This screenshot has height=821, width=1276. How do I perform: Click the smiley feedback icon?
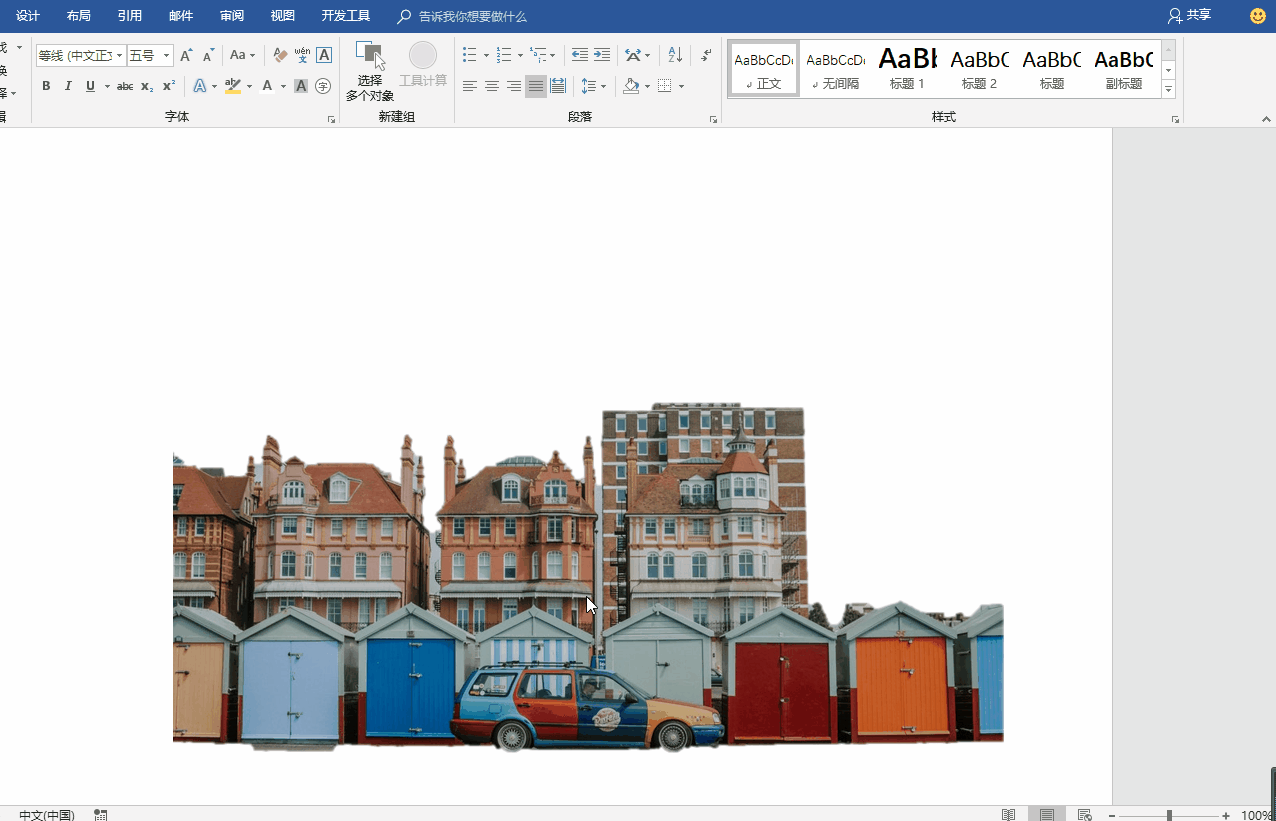[x=1258, y=16]
